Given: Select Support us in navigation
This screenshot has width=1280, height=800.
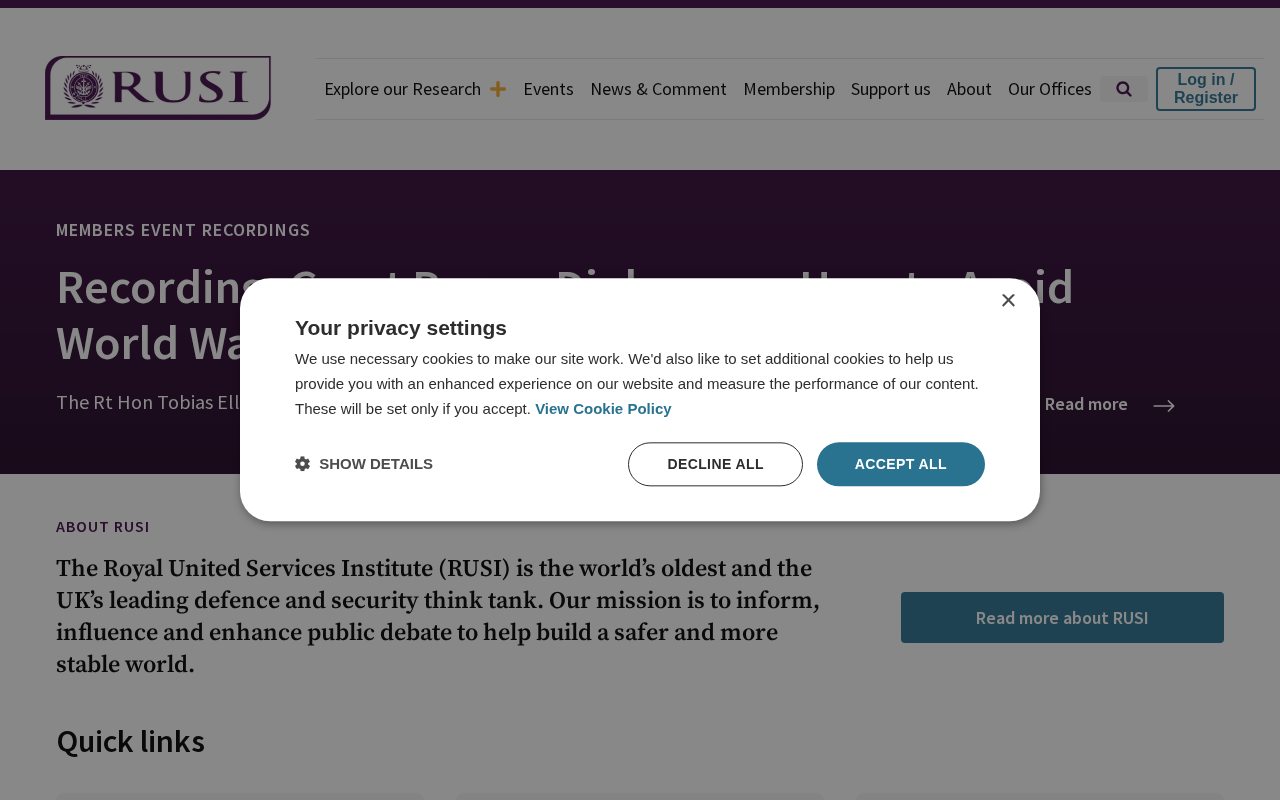Looking at the screenshot, I should 891,89.
